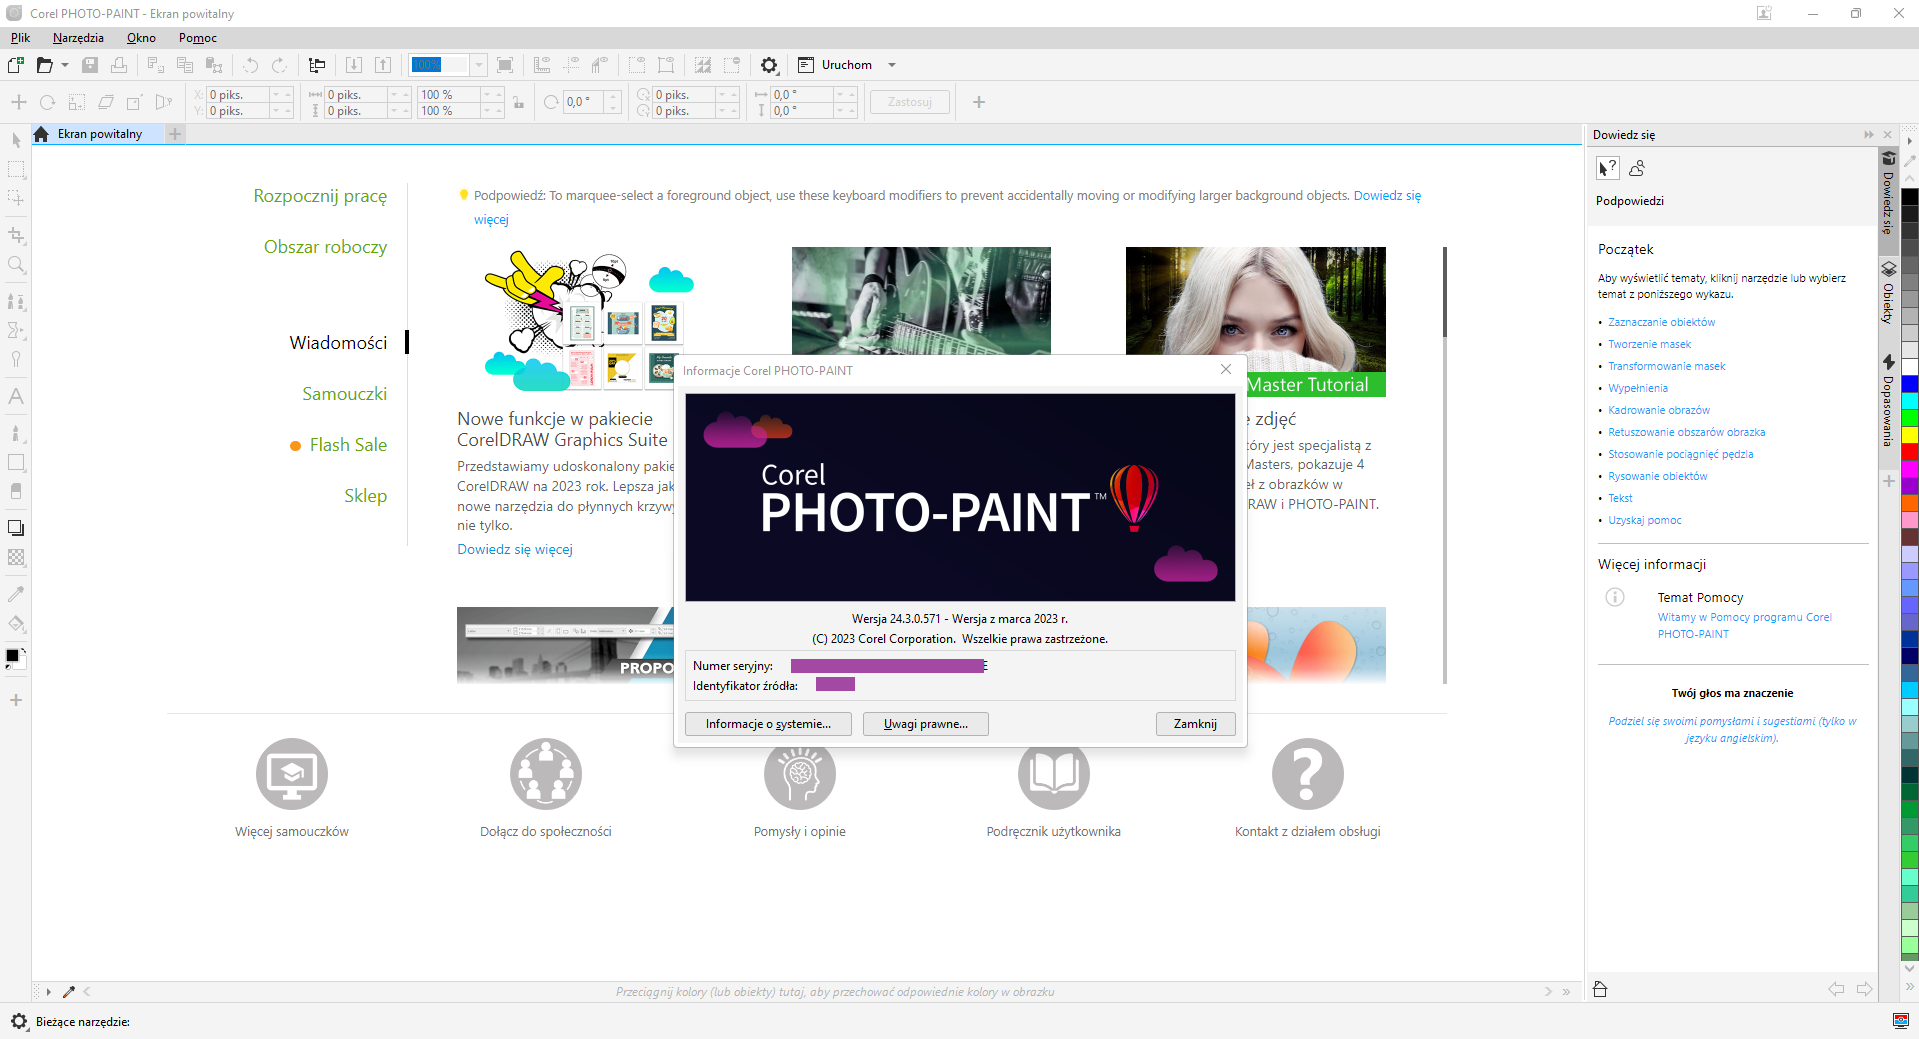Select the Eraser tool in the toolbox
Viewport: 1919px width, 1039px height.
[x=16, y=491]
